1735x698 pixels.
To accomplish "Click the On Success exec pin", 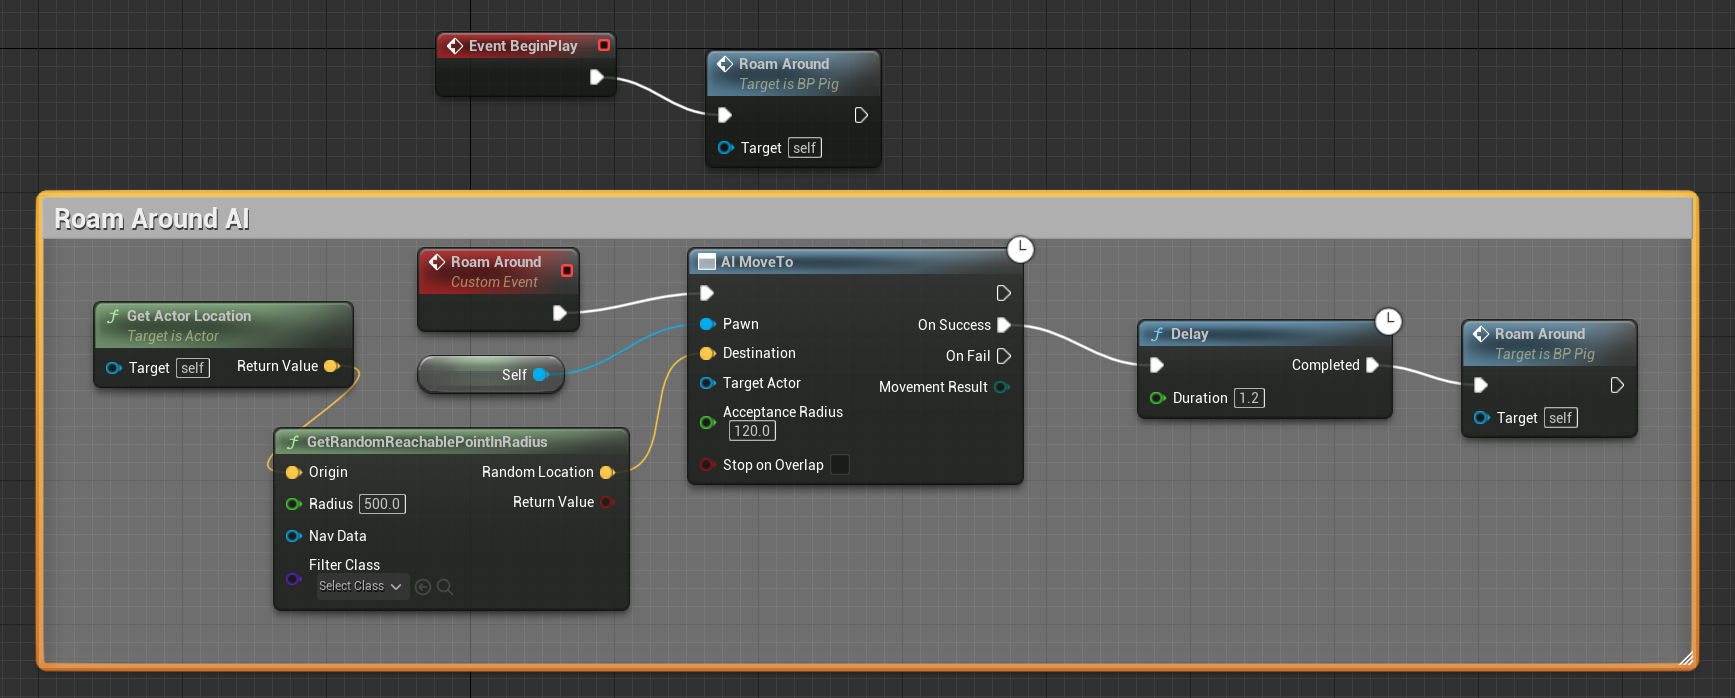I will click(1004, 325).
